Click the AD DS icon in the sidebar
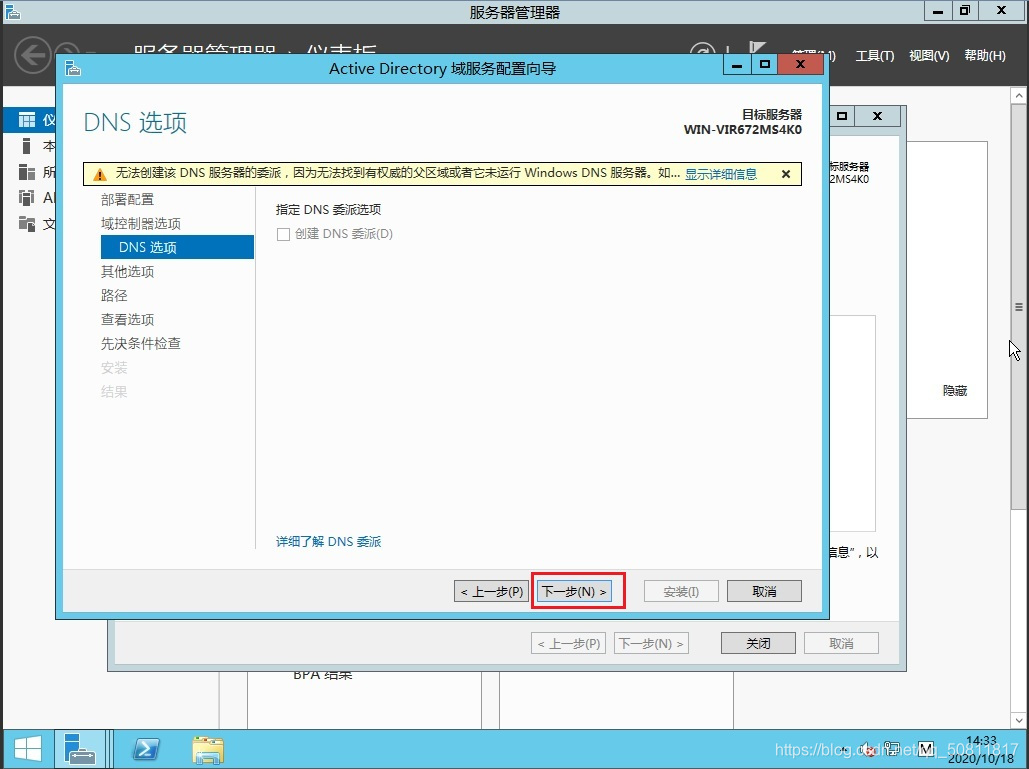Viewport: 1029px width, 769px height. click(27, 197)
